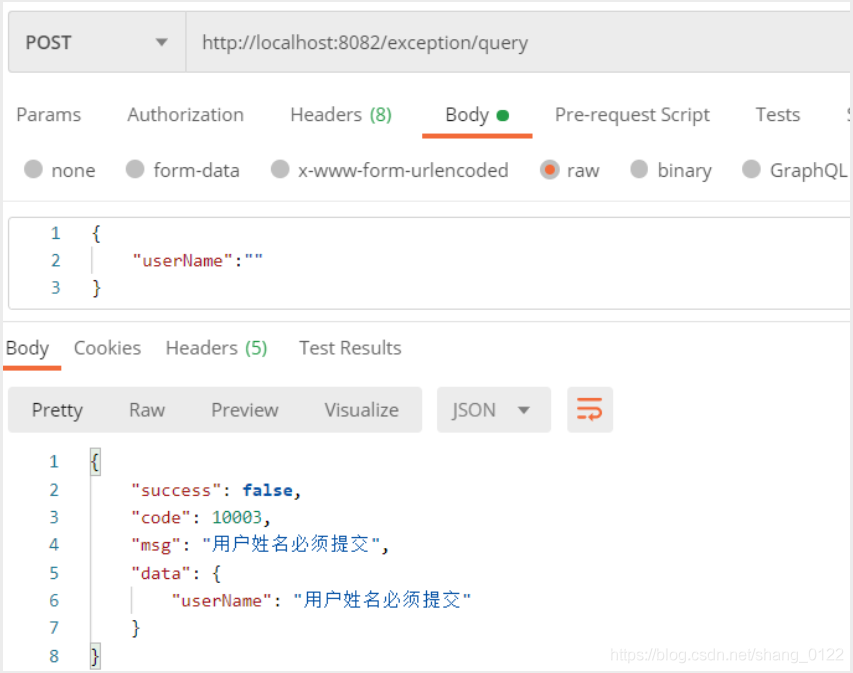Open the POST method dropdown
853x673 pixels.
(x=97, y=42)
